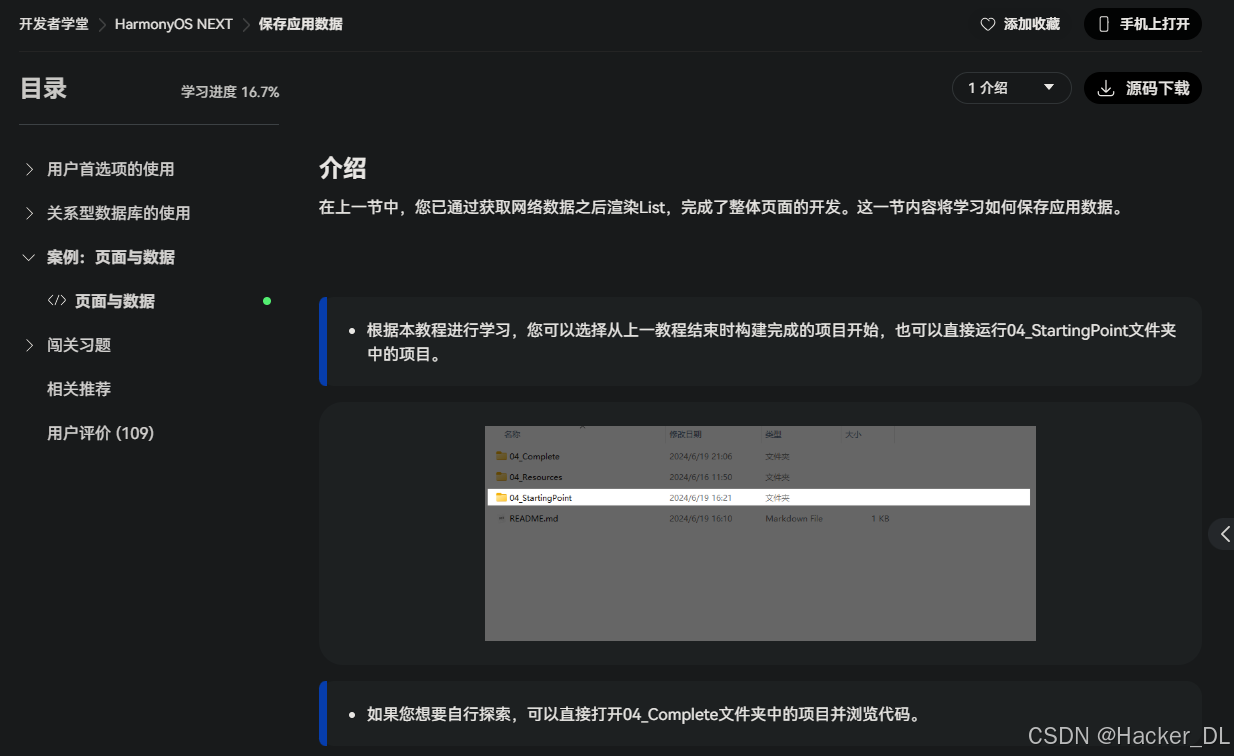Click the download icon in 源码下载 button
Screen dimensions: 1234x756
tap(1106, 88)
